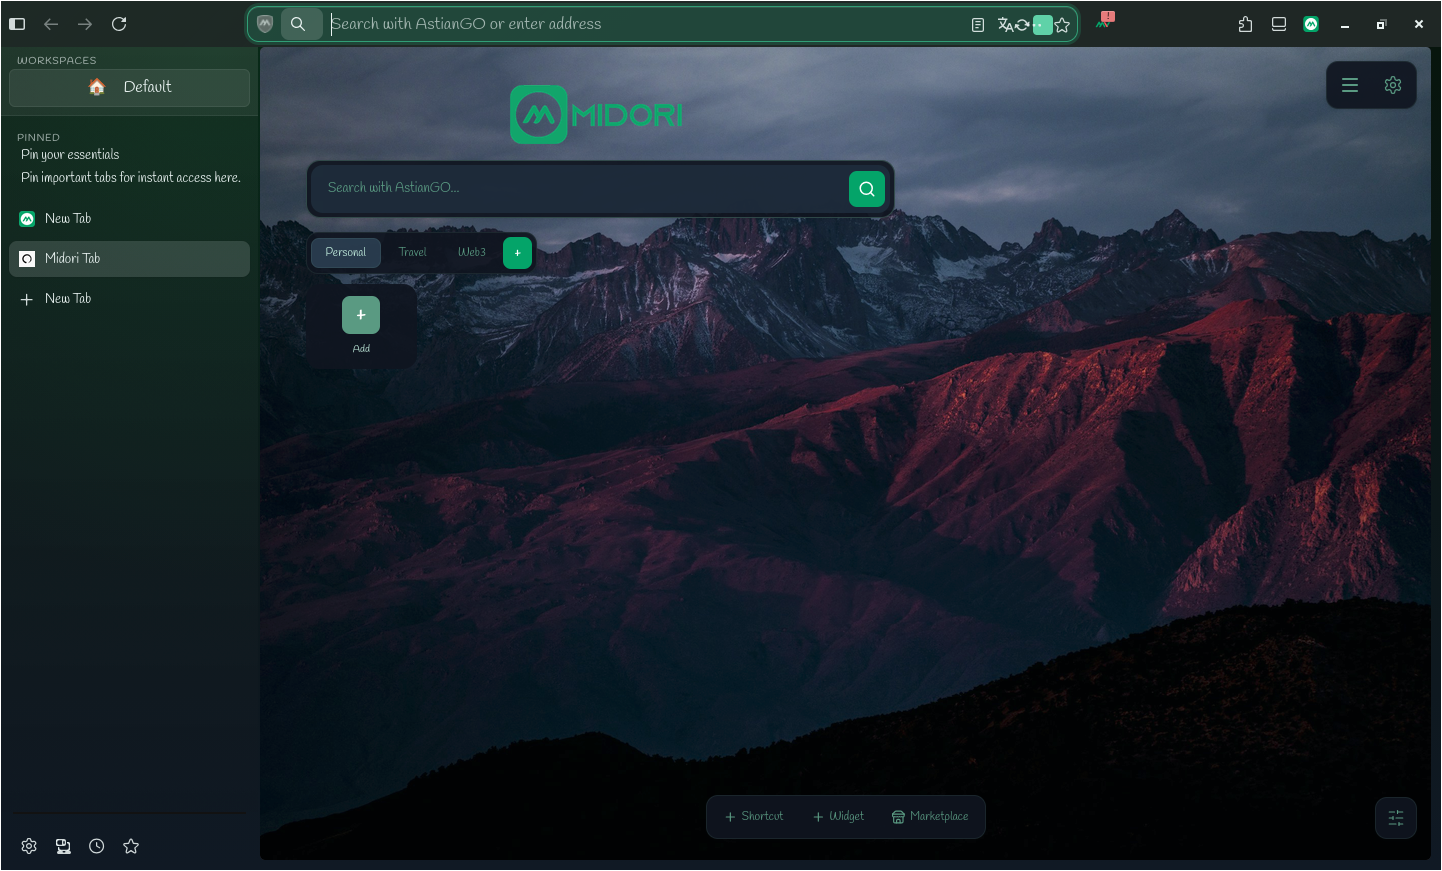Image resolution: width=1442 pixels, height=871 pixels.
Task: Reload the current page
Action: click(x=119, y=24)
